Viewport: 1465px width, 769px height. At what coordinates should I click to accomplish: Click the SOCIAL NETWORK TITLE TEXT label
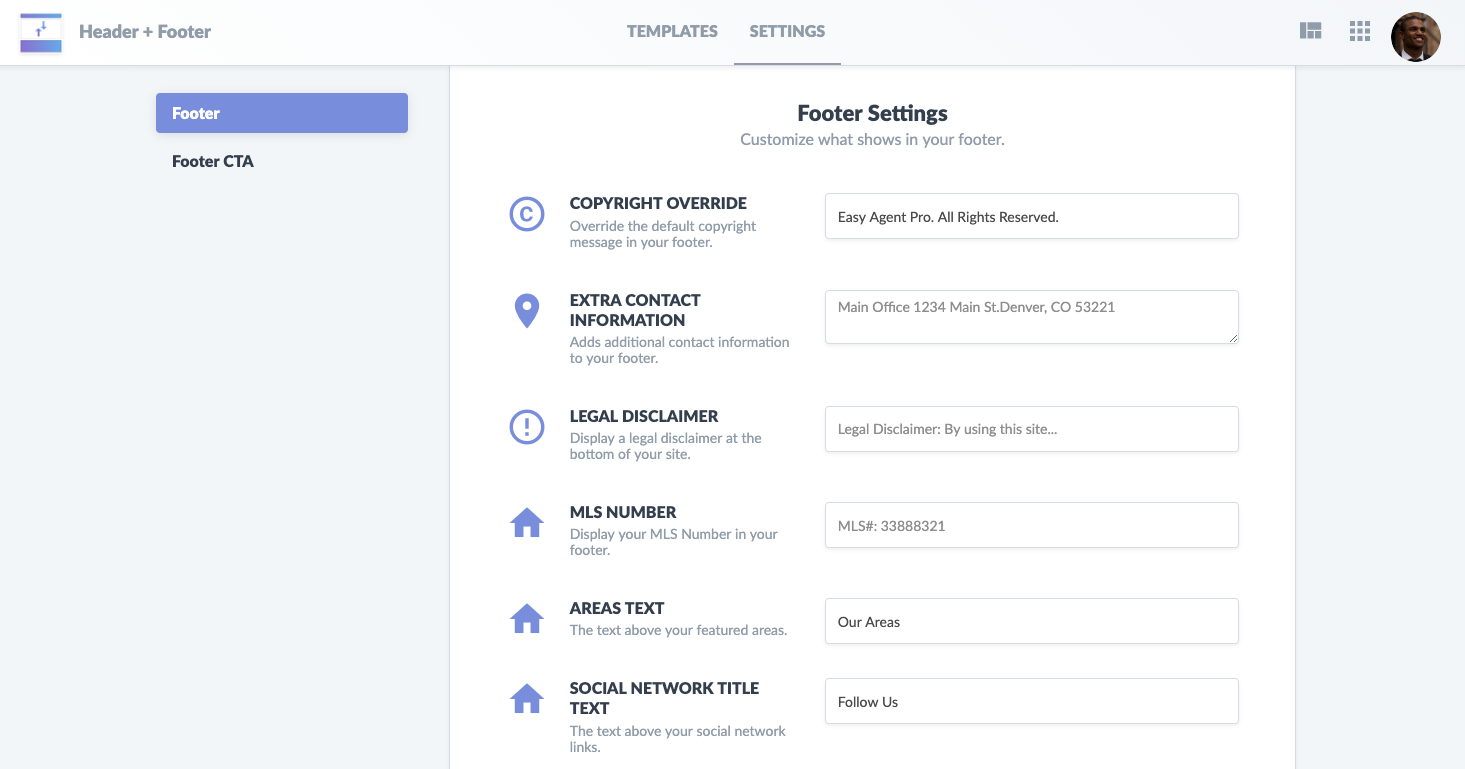pos(664,698)
